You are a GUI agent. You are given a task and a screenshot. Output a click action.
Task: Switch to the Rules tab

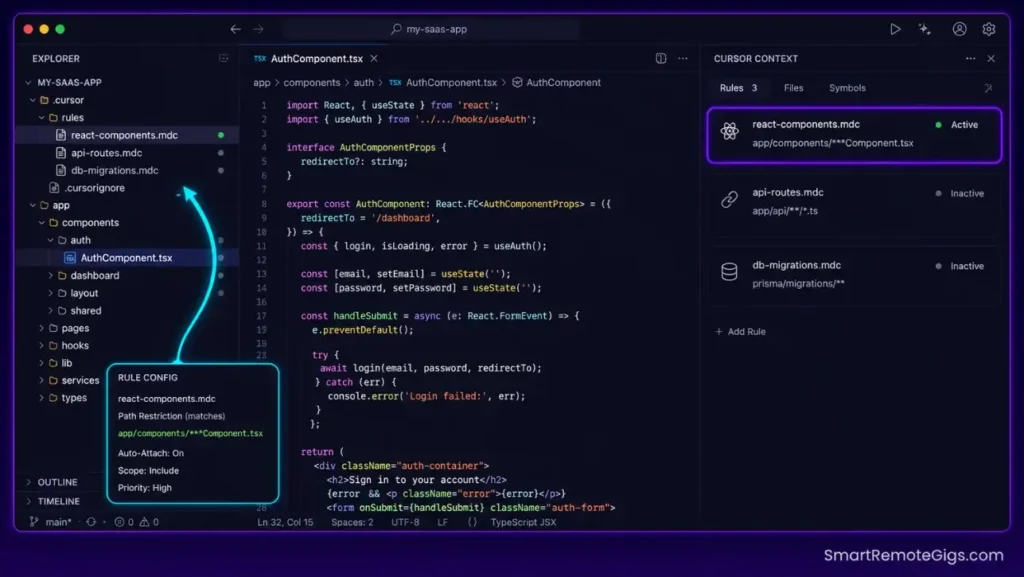coord(738,87)
